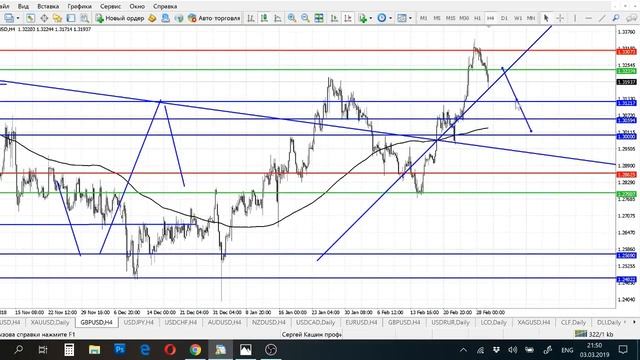Switch to bar chart display
Screen dimensions: 640x360
(x=251, y=18)
